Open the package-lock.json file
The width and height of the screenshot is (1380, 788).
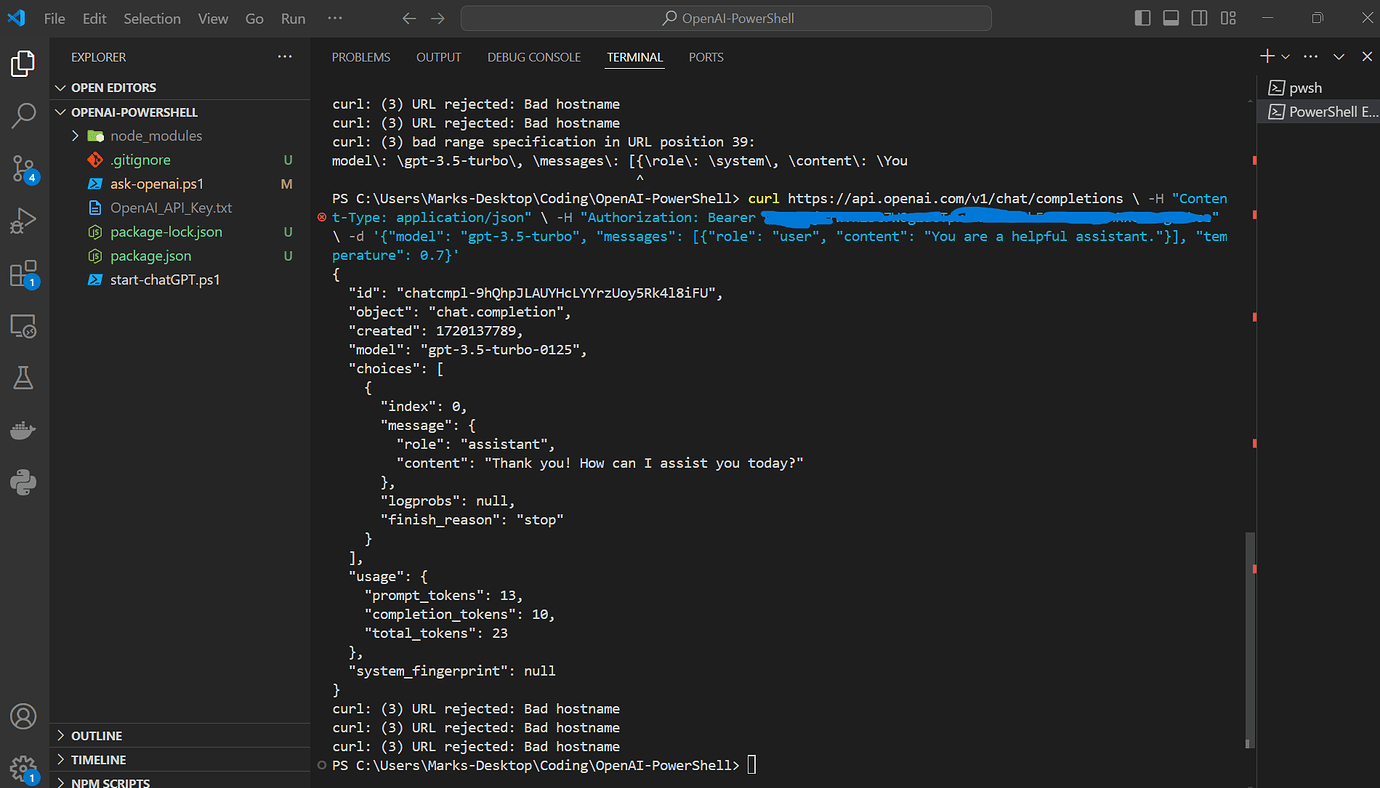coord(180,232)
